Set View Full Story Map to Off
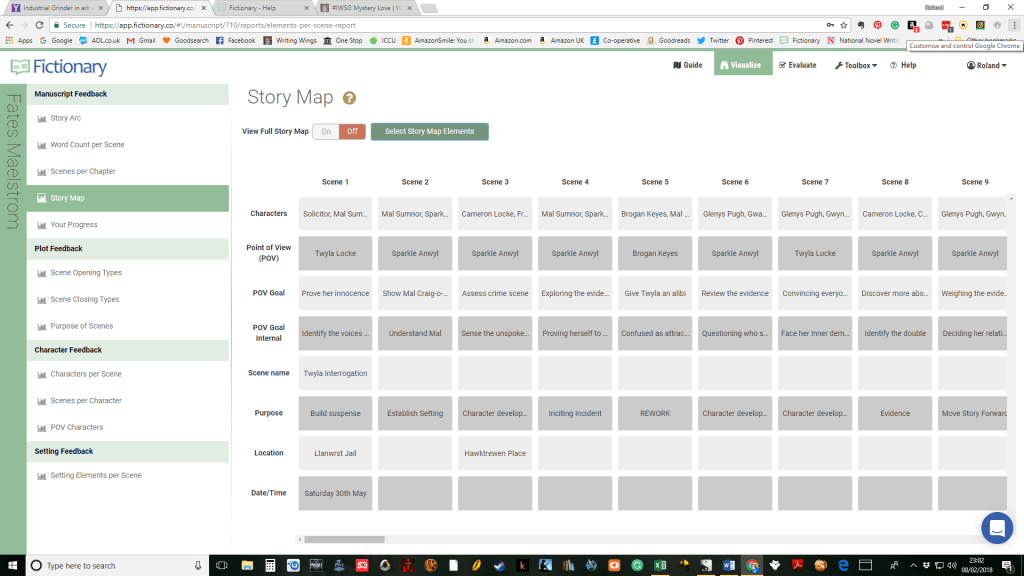 pos(352,131)
